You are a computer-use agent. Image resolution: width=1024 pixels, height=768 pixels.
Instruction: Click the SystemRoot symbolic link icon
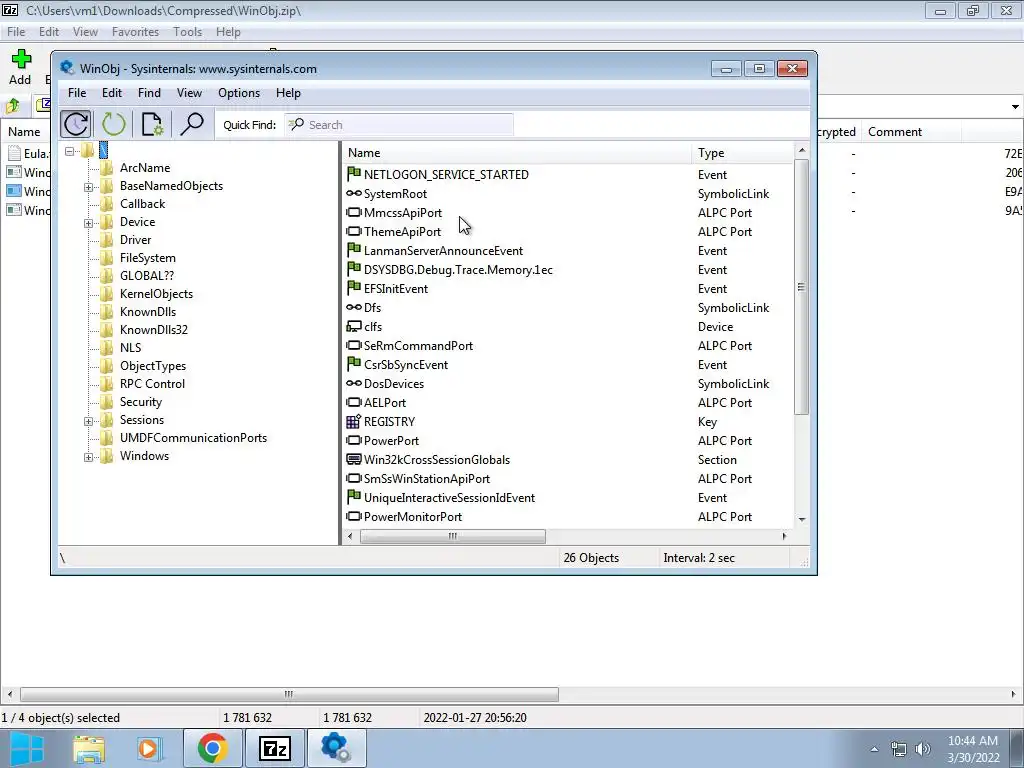coord(353,193)
